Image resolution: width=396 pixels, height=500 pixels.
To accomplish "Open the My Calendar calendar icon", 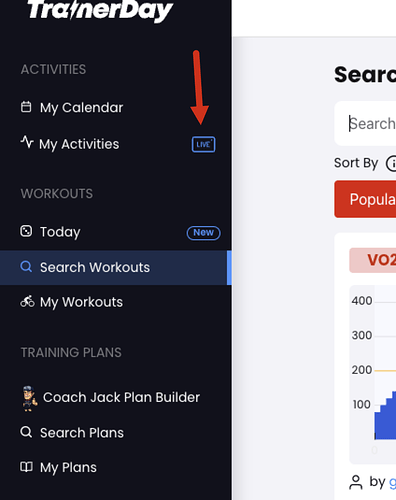I will tap(26, 107).
